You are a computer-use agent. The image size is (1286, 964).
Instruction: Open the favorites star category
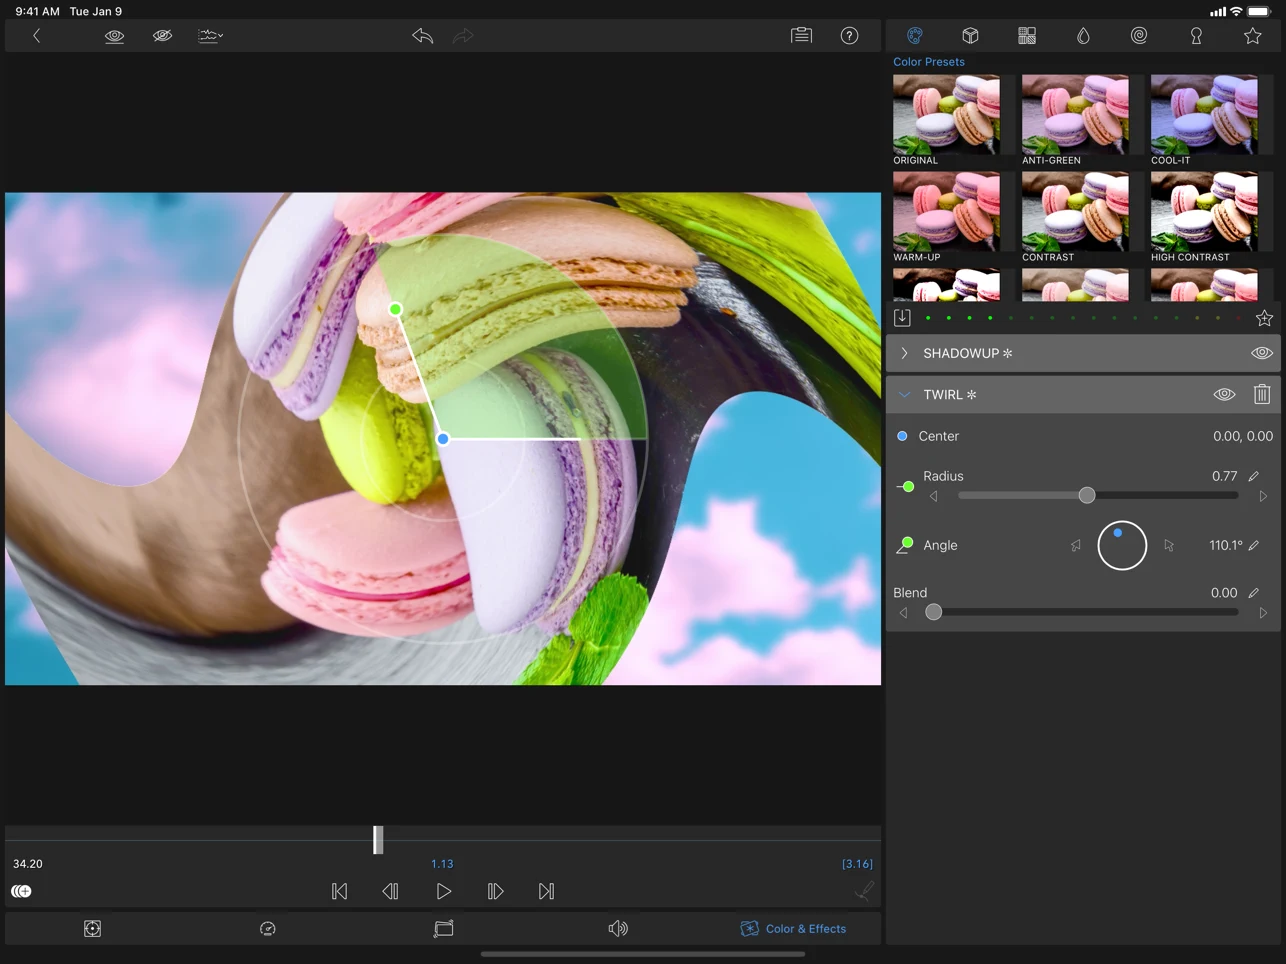tap(1252, 36)
